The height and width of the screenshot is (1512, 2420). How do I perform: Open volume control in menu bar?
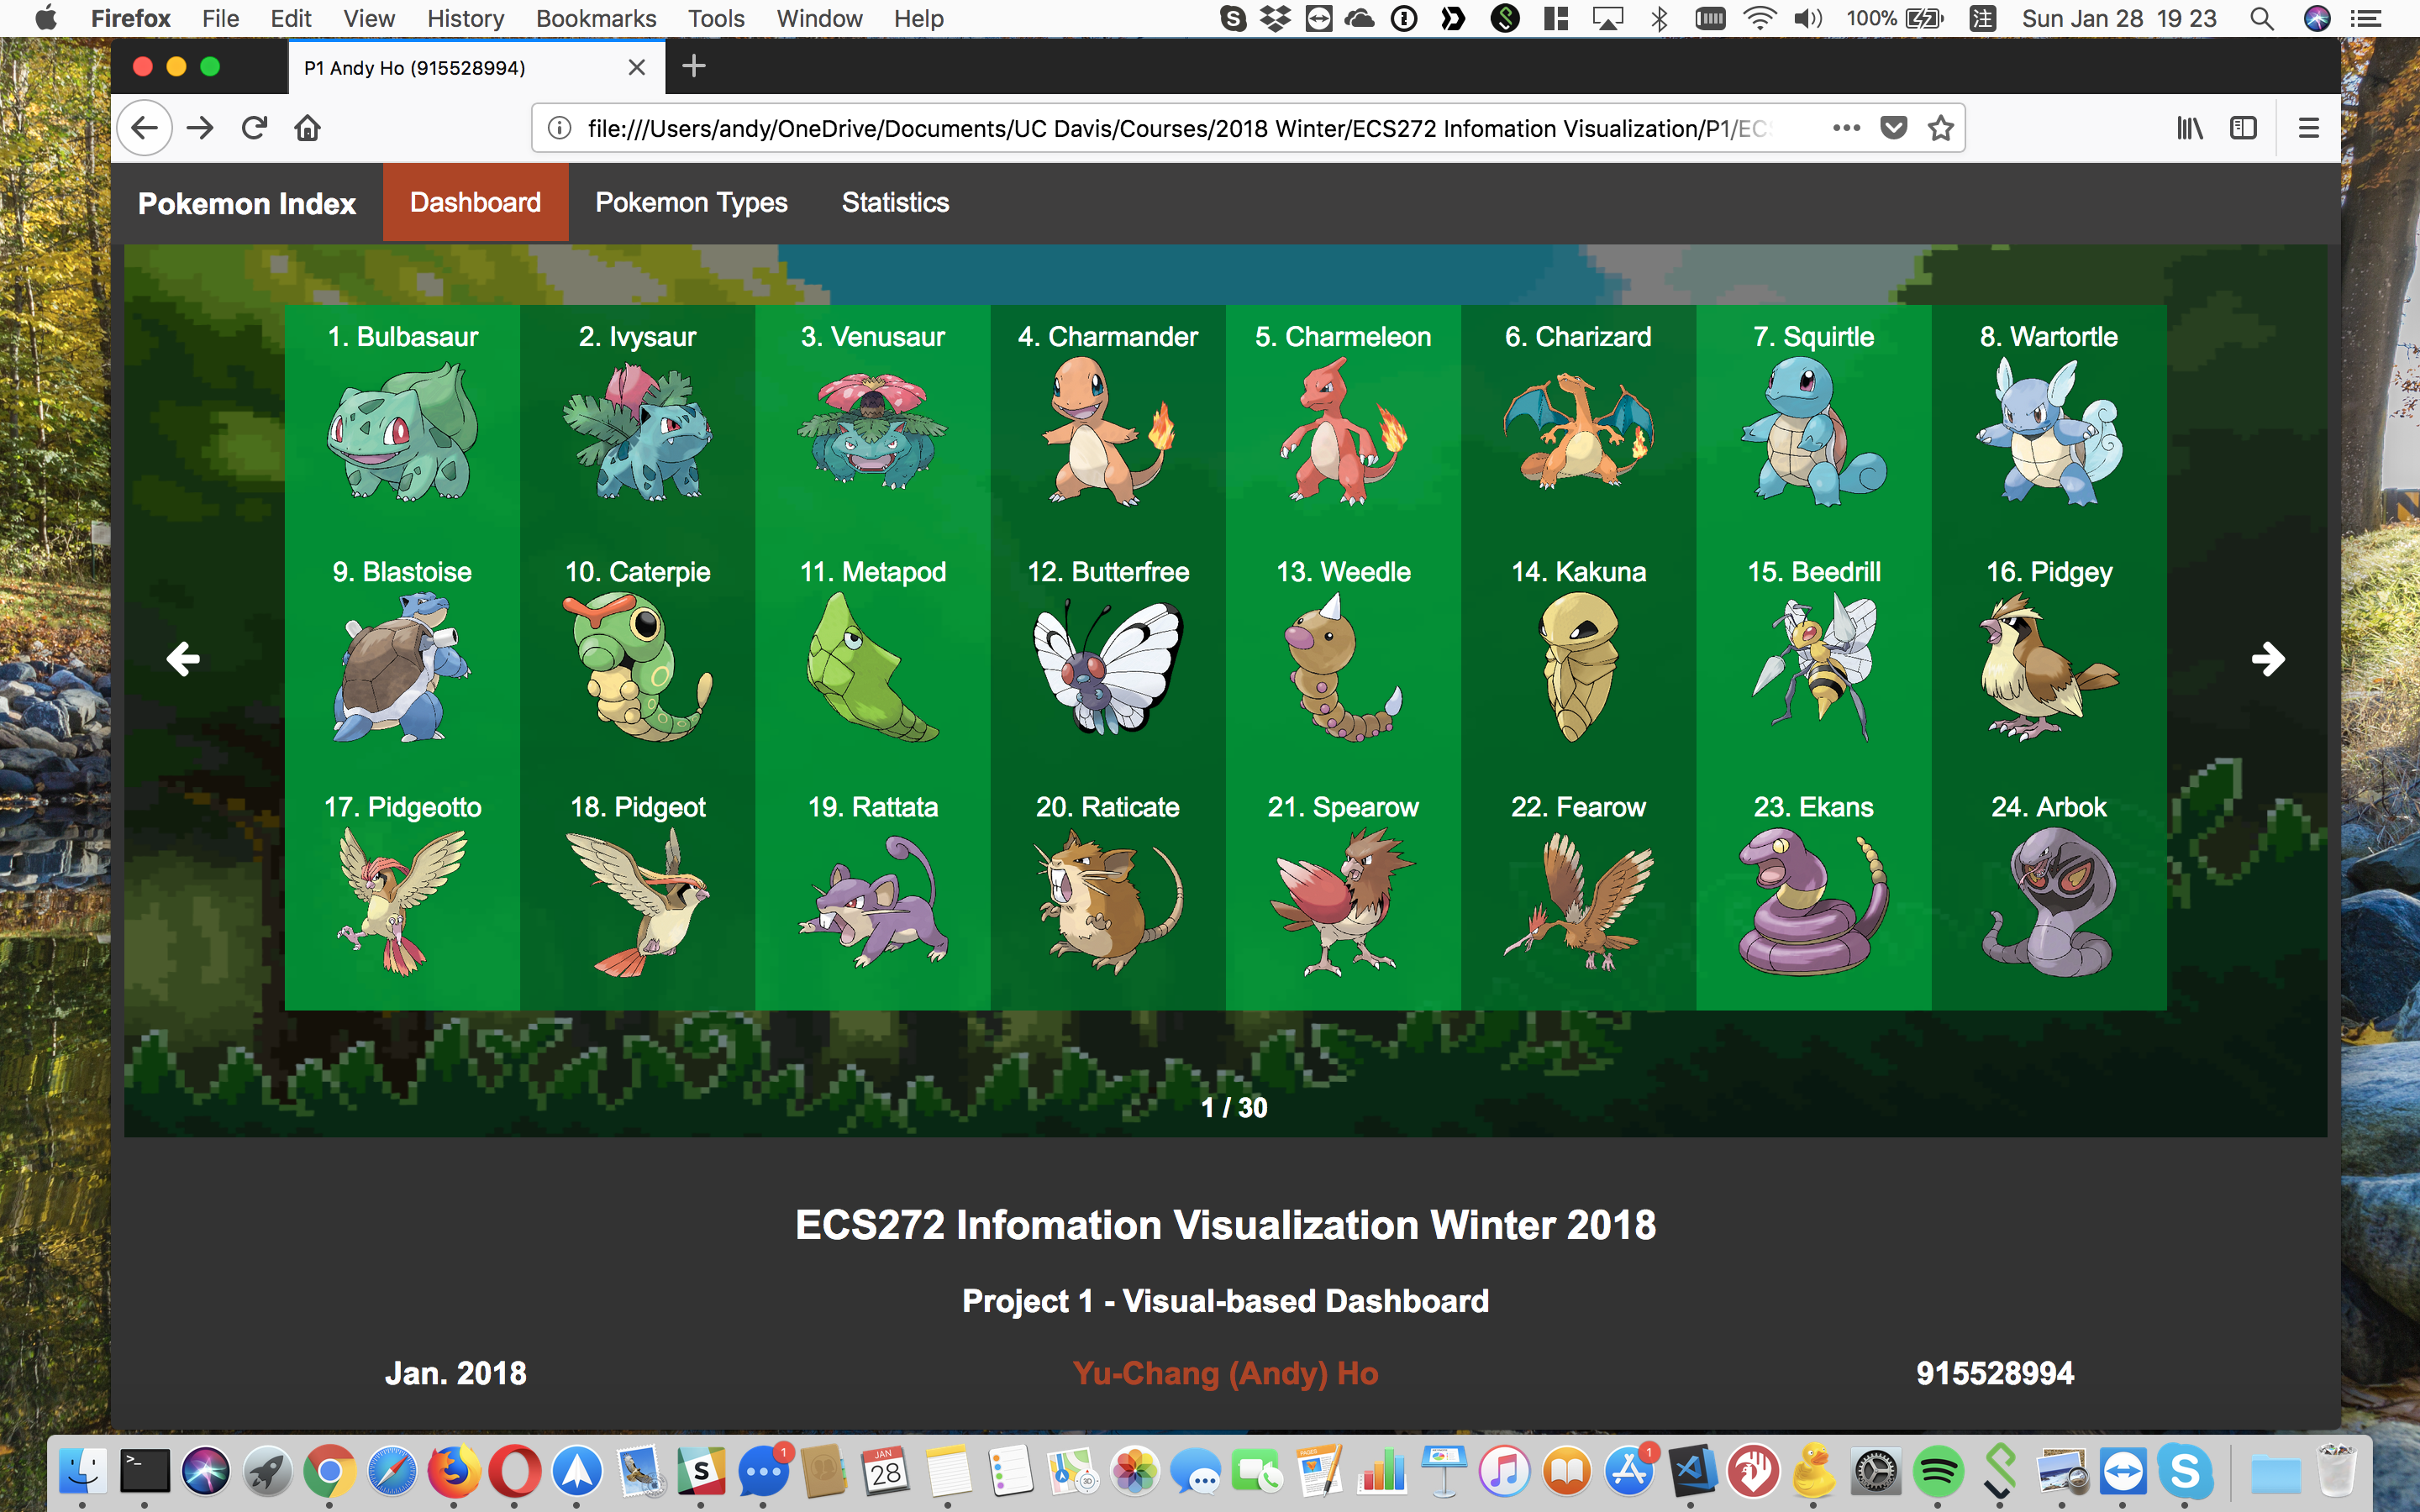tap(1808, 18)
